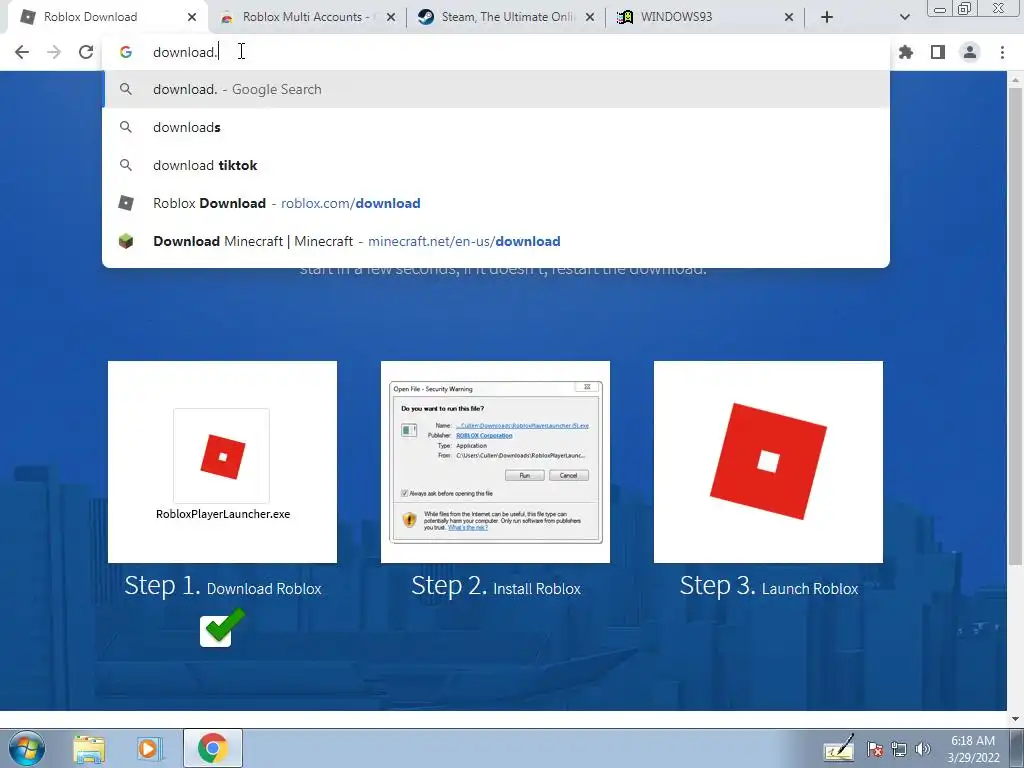1024x768 pixels.
Task: Click the scrollbar down arrow
Action: tap(1015, 719)
